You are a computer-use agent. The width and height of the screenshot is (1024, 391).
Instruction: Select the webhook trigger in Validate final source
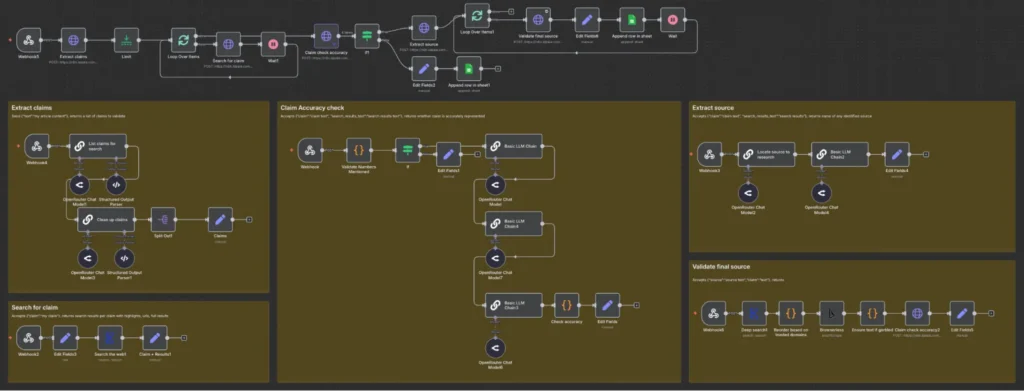[x=713, y=313]
